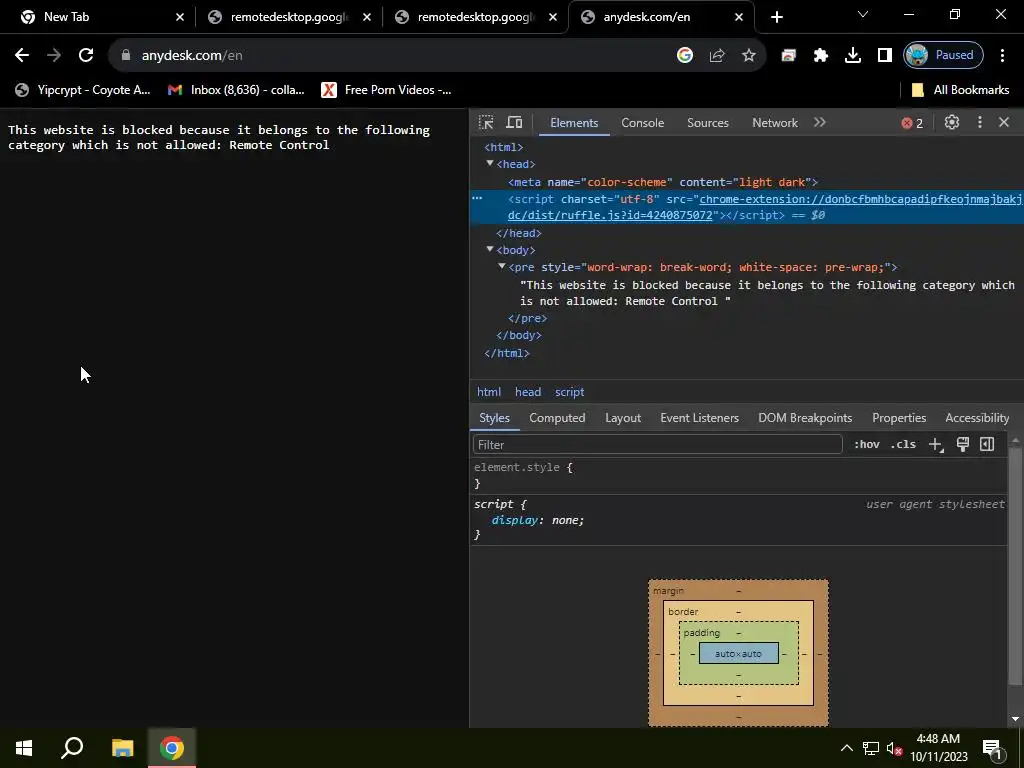
Task: Toggle rendering emulations paintbrush icon
Action: [x=963, y=444]
